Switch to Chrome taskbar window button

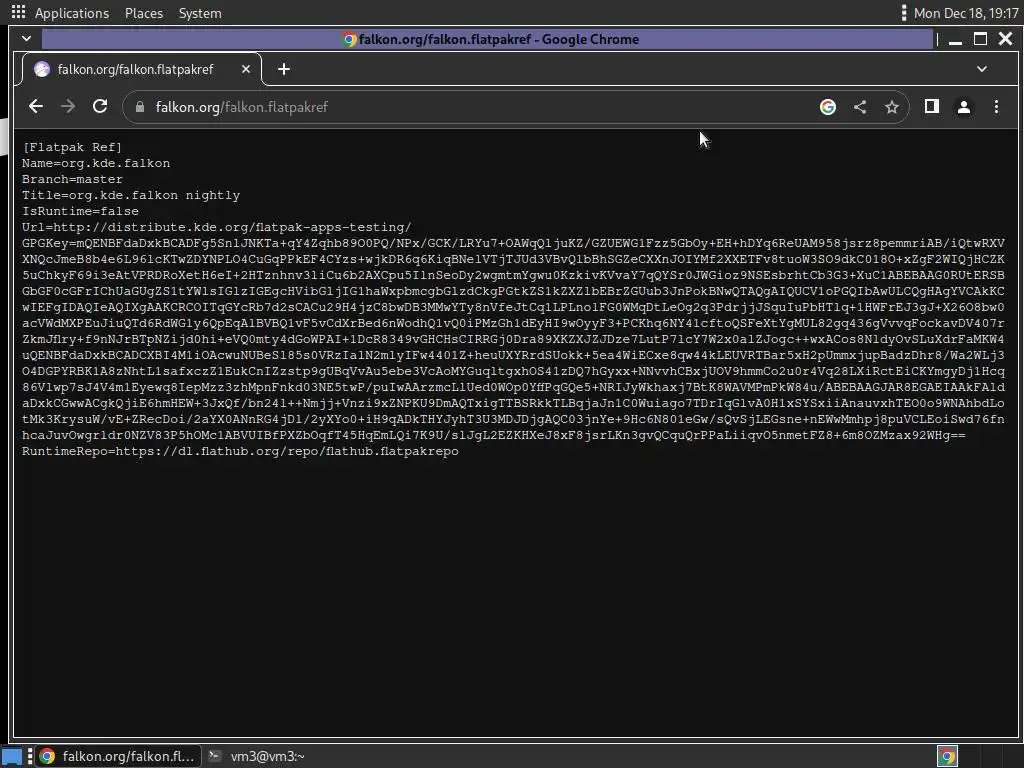click(x=118, y=756)
